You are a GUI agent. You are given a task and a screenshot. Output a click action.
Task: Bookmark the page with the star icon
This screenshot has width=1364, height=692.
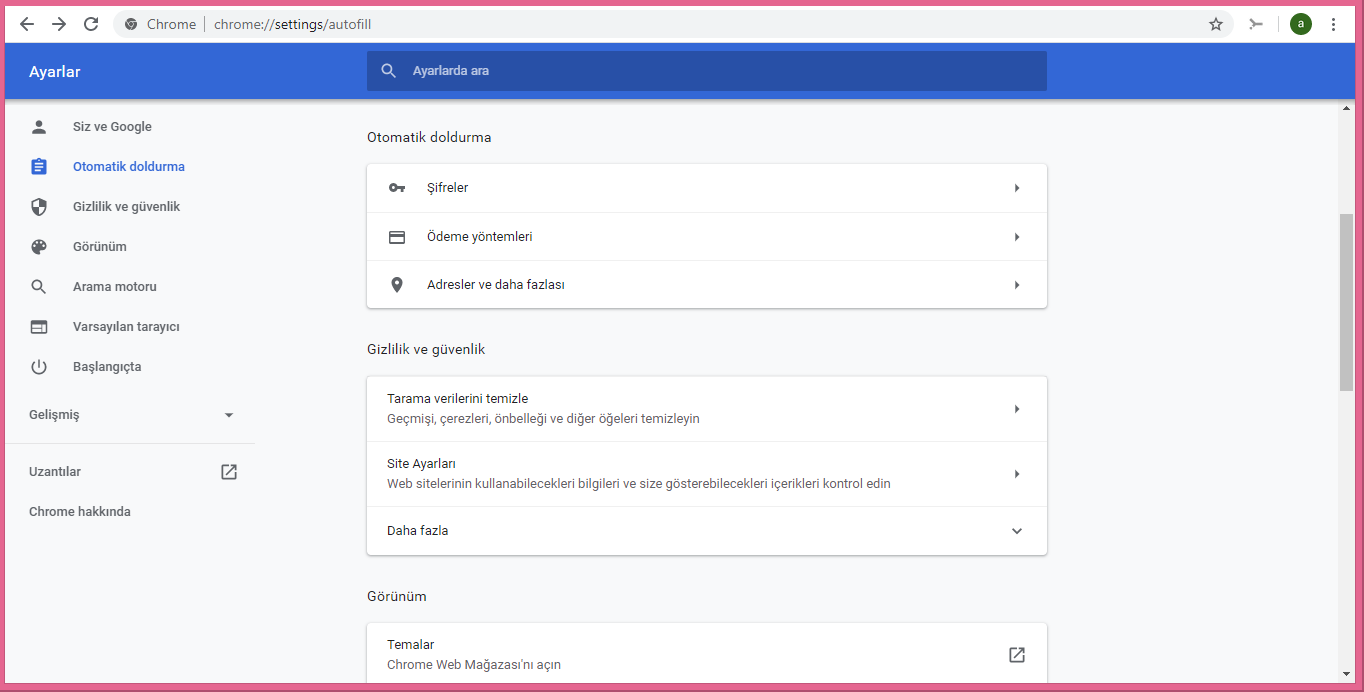(x=1215, y=24)
